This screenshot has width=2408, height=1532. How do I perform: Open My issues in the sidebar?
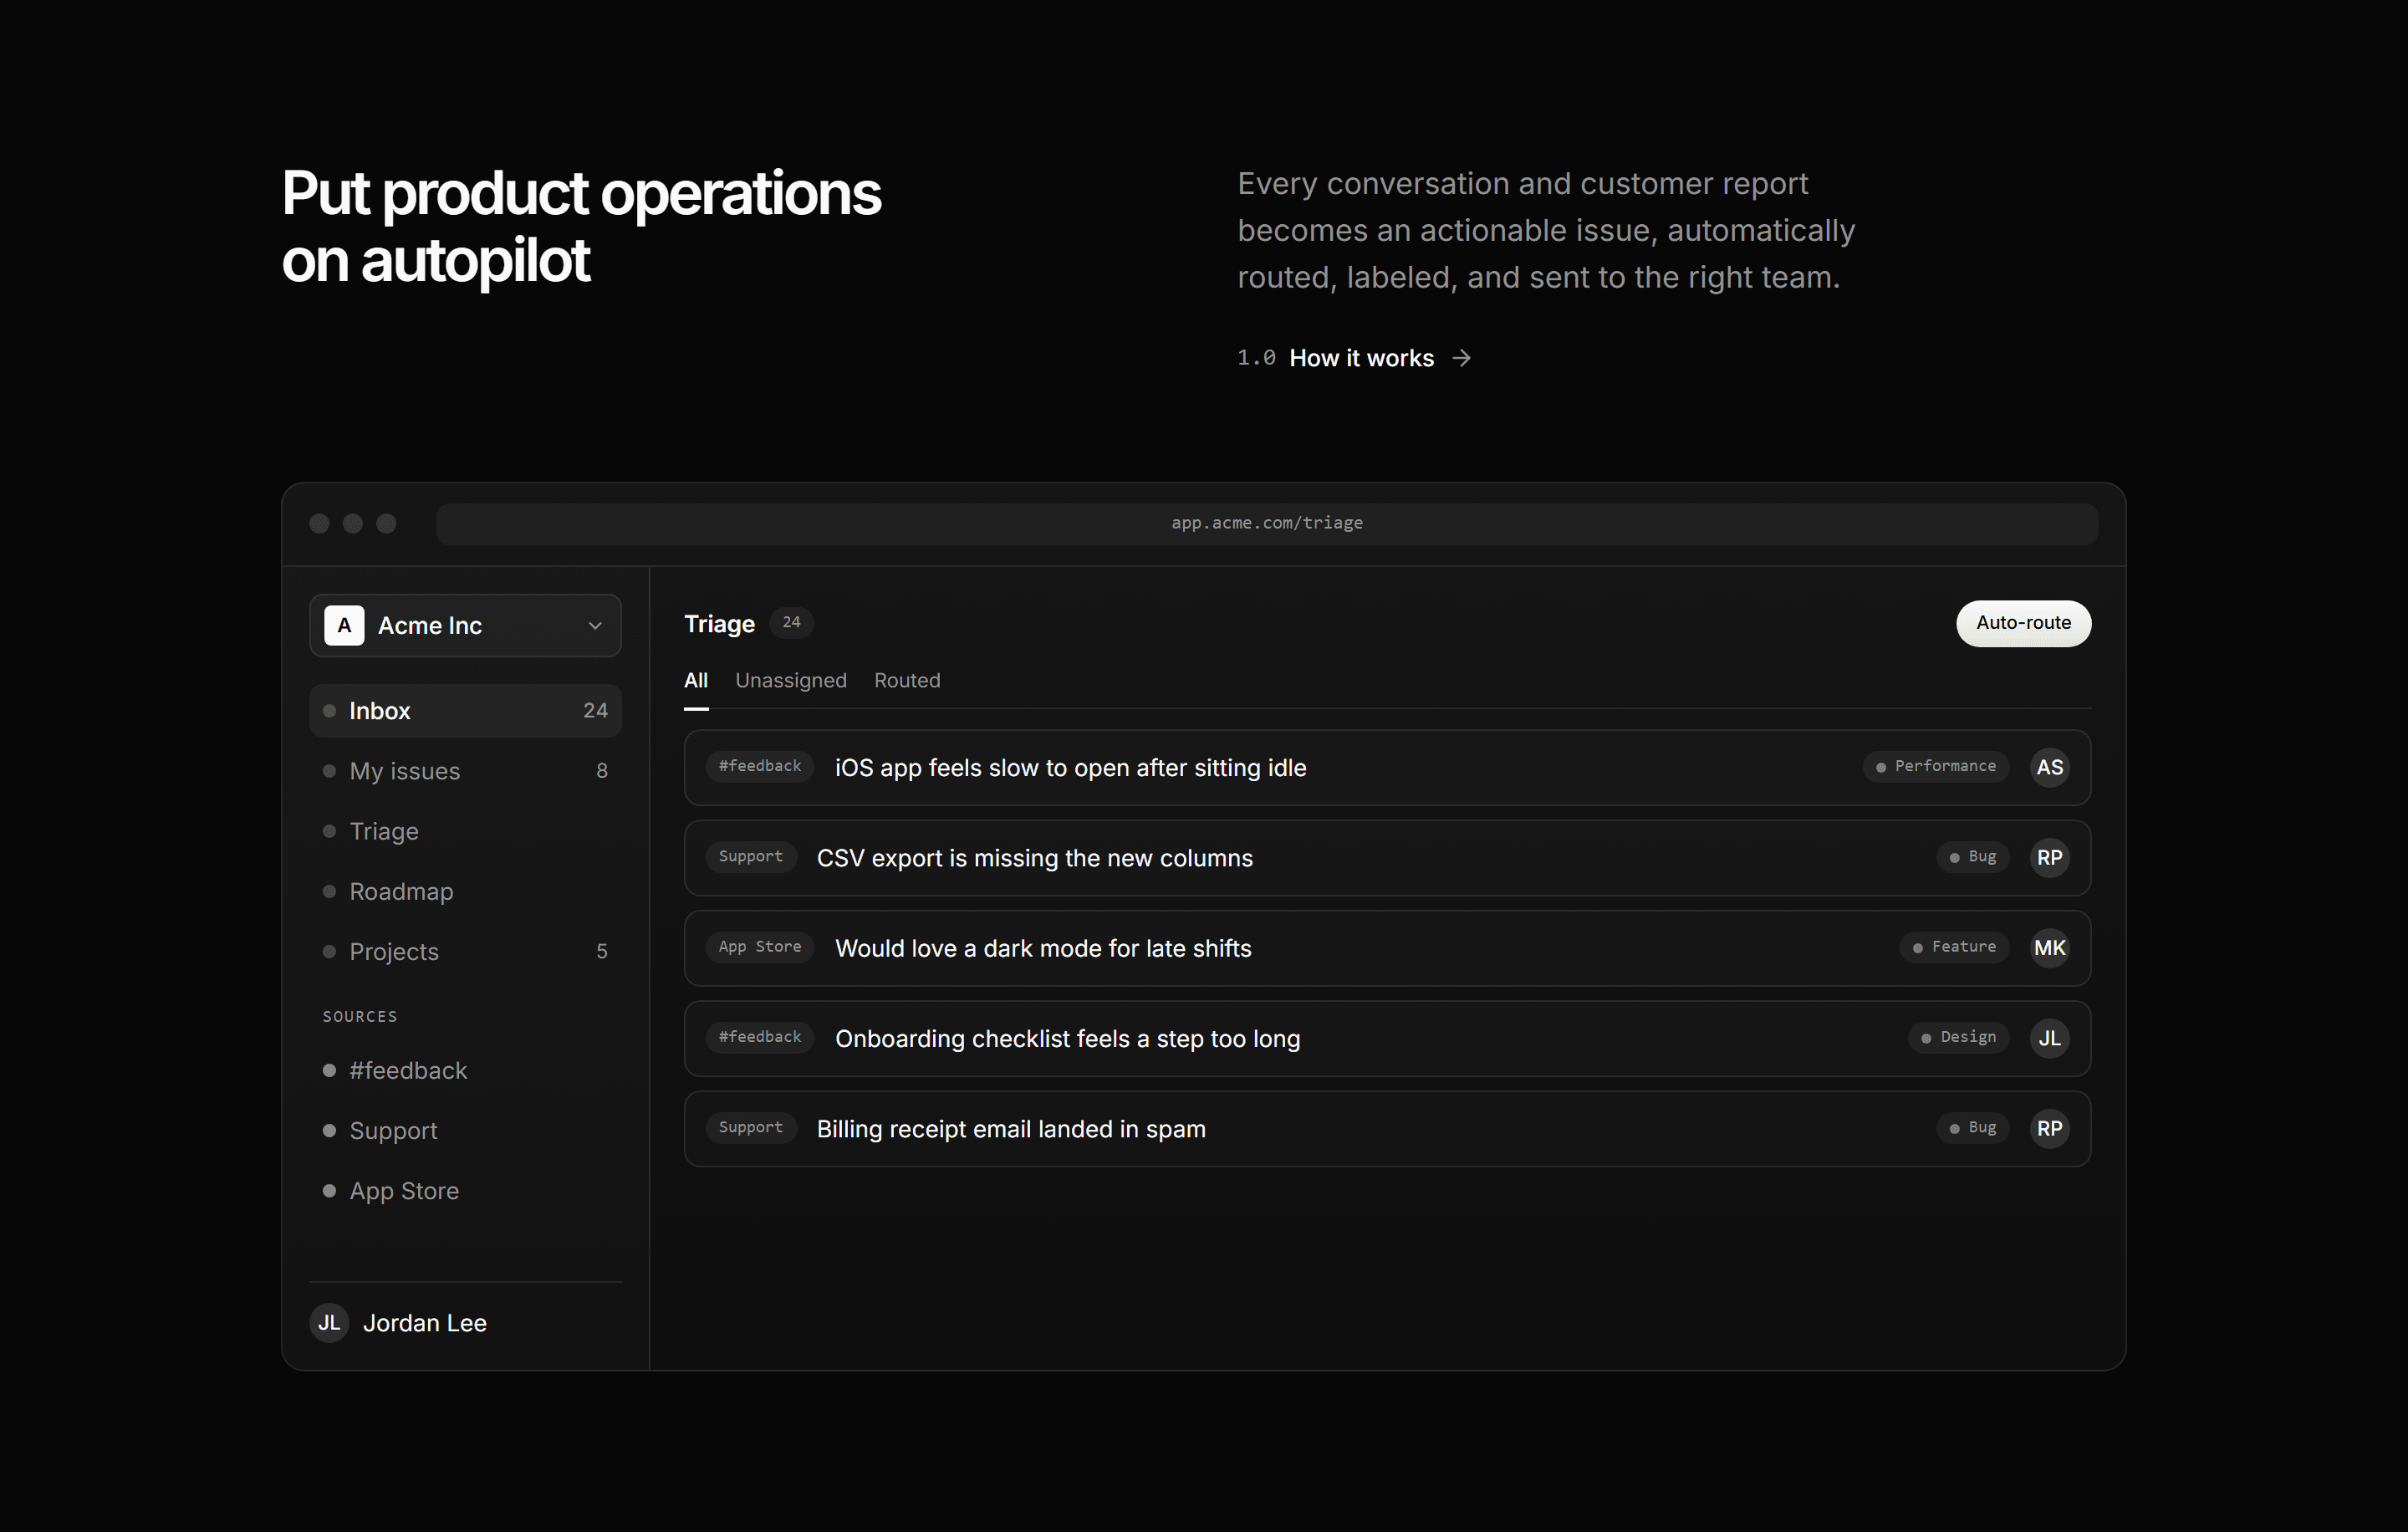click(x=465, y=771)
